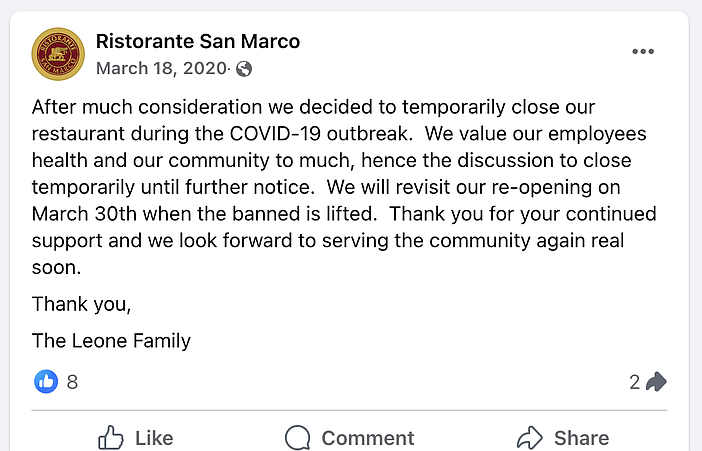Click the shares arrow icon beside 2
The height and width of the screenshot is (451, 702).
656,382
